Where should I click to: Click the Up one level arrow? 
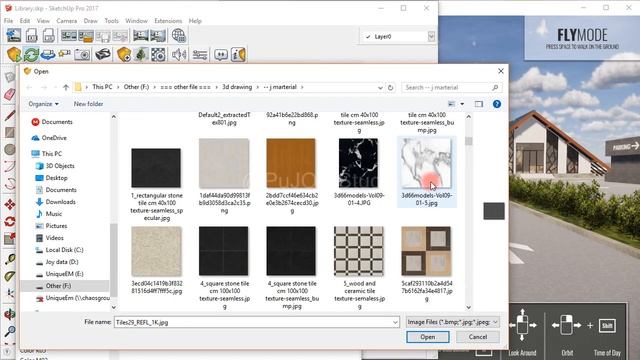click(x=66, y=87)
